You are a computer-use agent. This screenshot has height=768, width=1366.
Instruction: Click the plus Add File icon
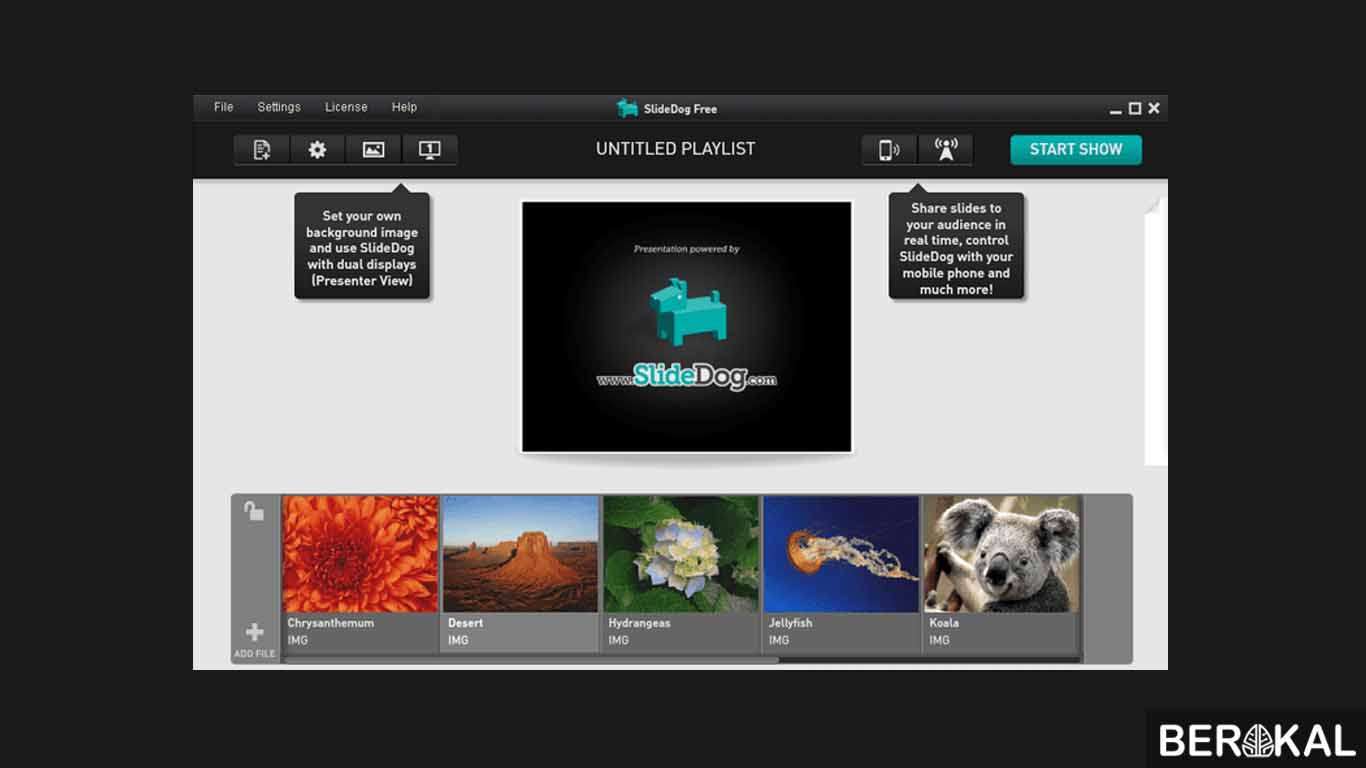tap(255, 633)
